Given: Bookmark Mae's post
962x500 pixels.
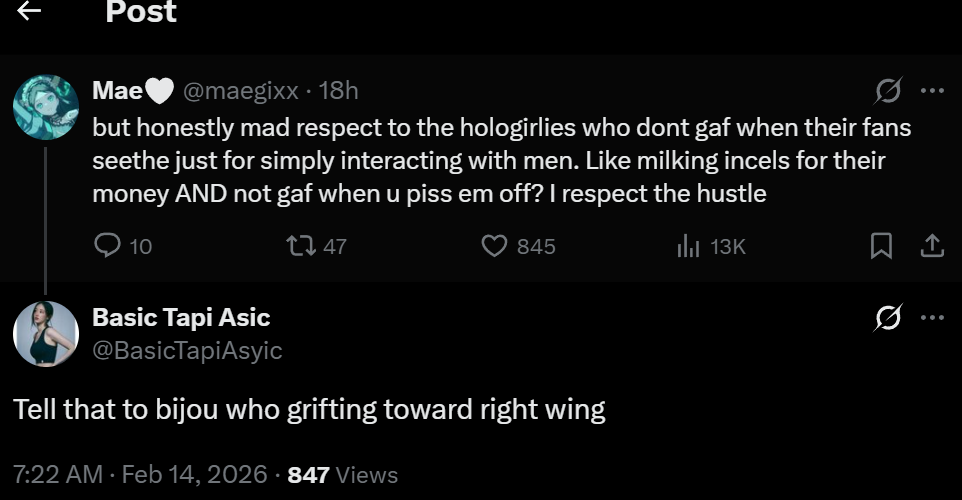Looking at the screenshot, I should pyautogui.click(x=882, y=246).
